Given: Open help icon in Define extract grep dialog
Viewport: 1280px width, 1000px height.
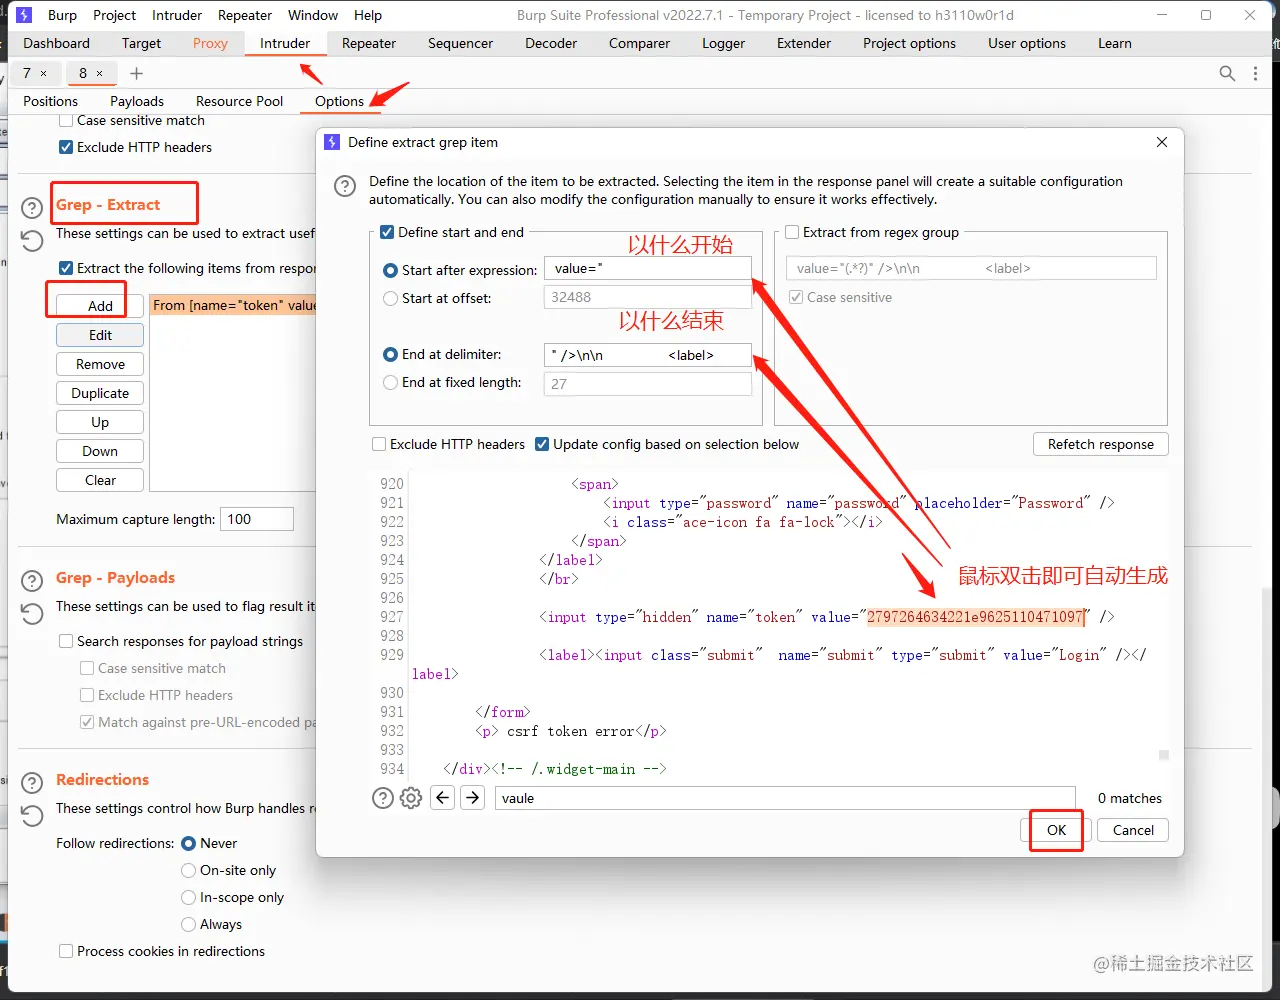Looking at the screenshot, I should (344, 186).
